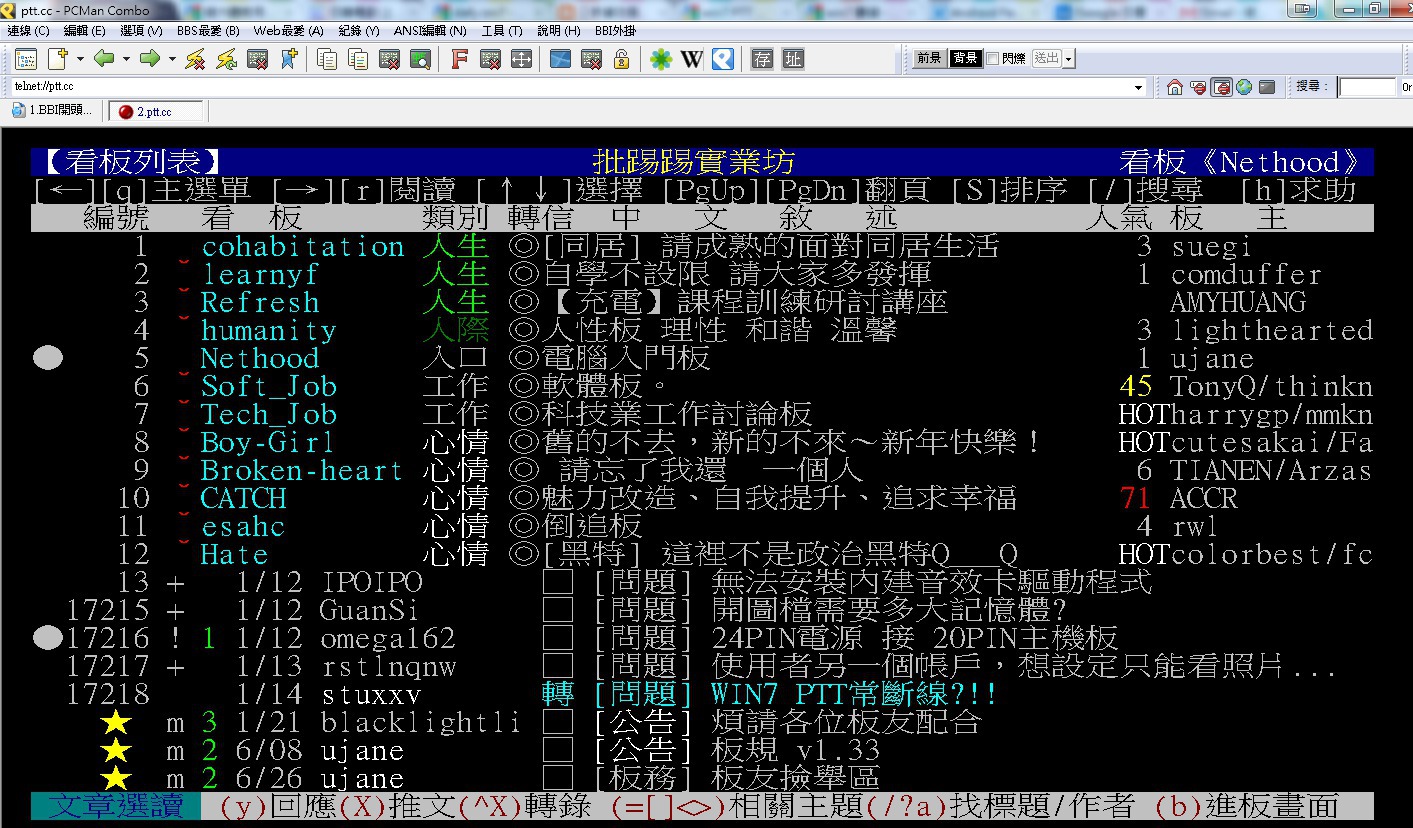Click the new tab page icon
Image resolution: width=1413 pixels, height=828 pixels.
pos(58,59)
